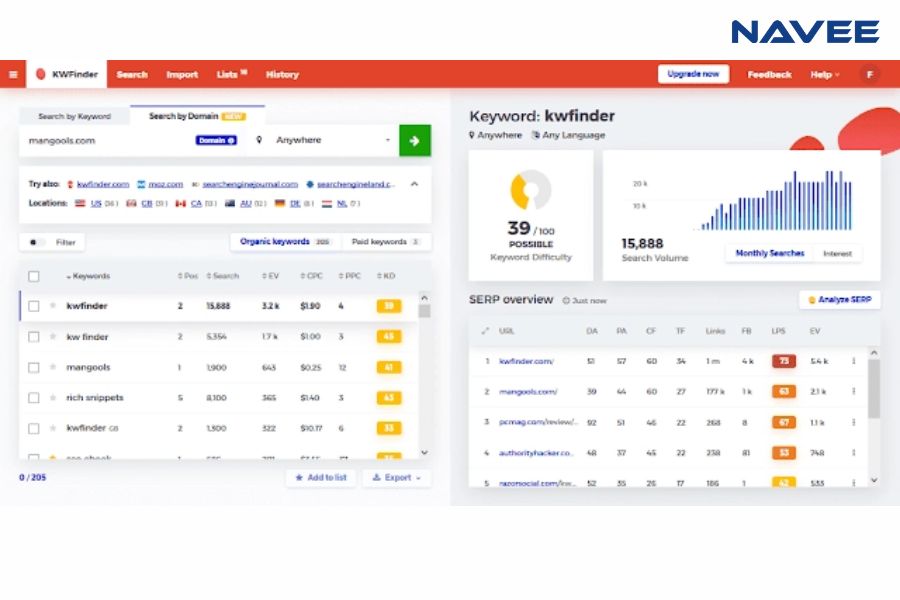
Task: Open the History menu item
Action: click(282, 75)
